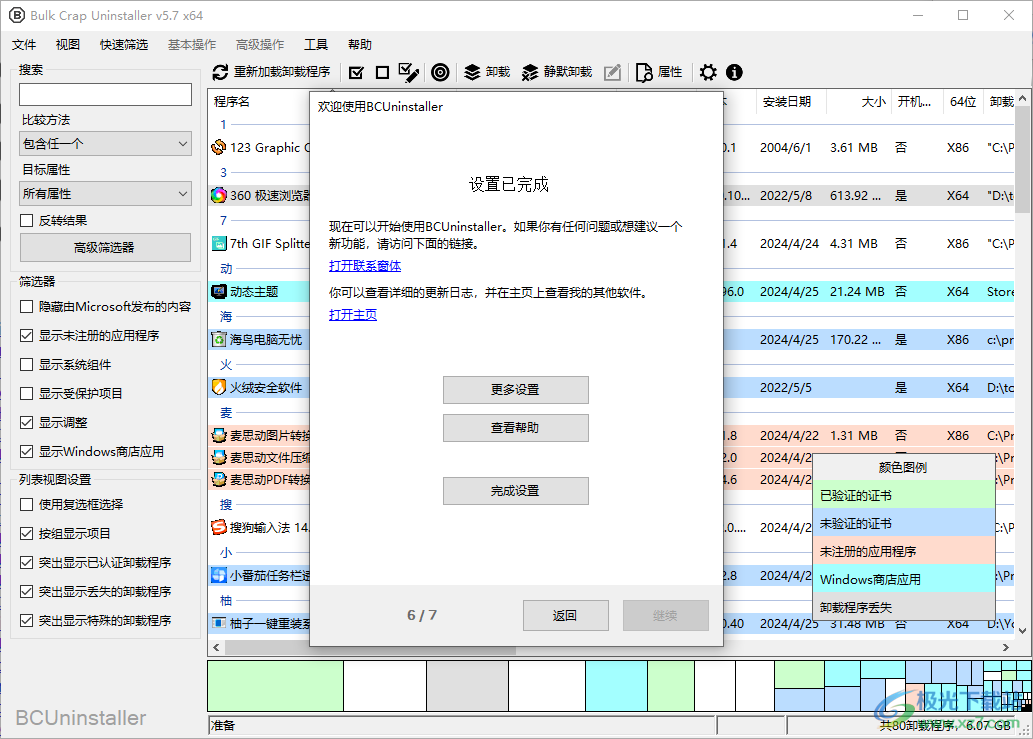This screenshot has height=739, width=1033.
Task: Open the 属性 (Properties) toolbar item
Action: (x=658, y=72)
